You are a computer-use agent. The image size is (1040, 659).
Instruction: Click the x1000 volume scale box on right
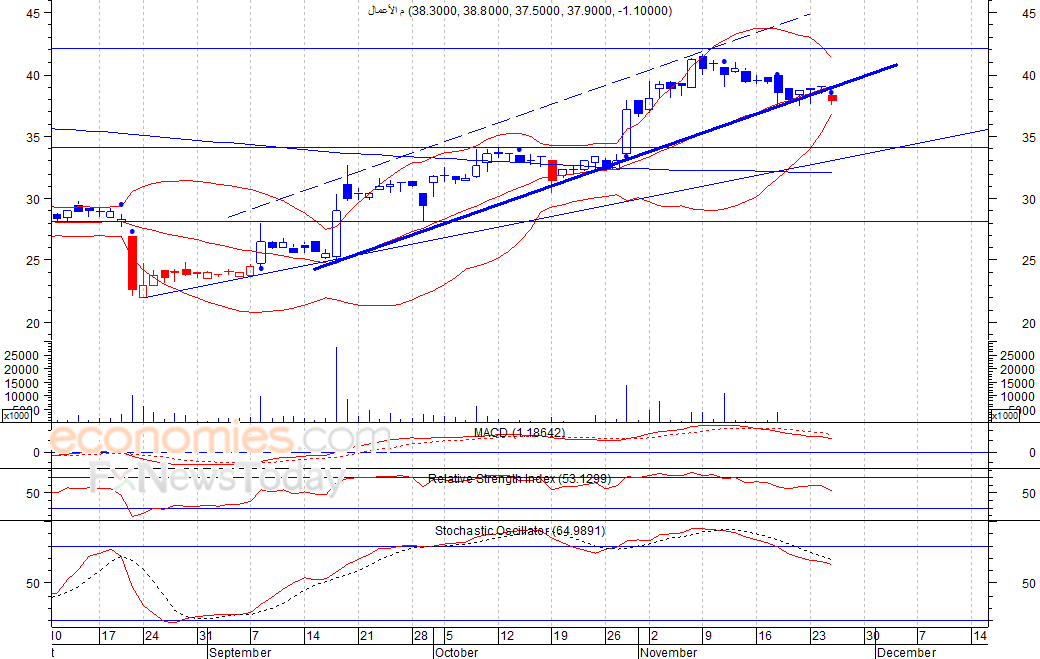1005,416
